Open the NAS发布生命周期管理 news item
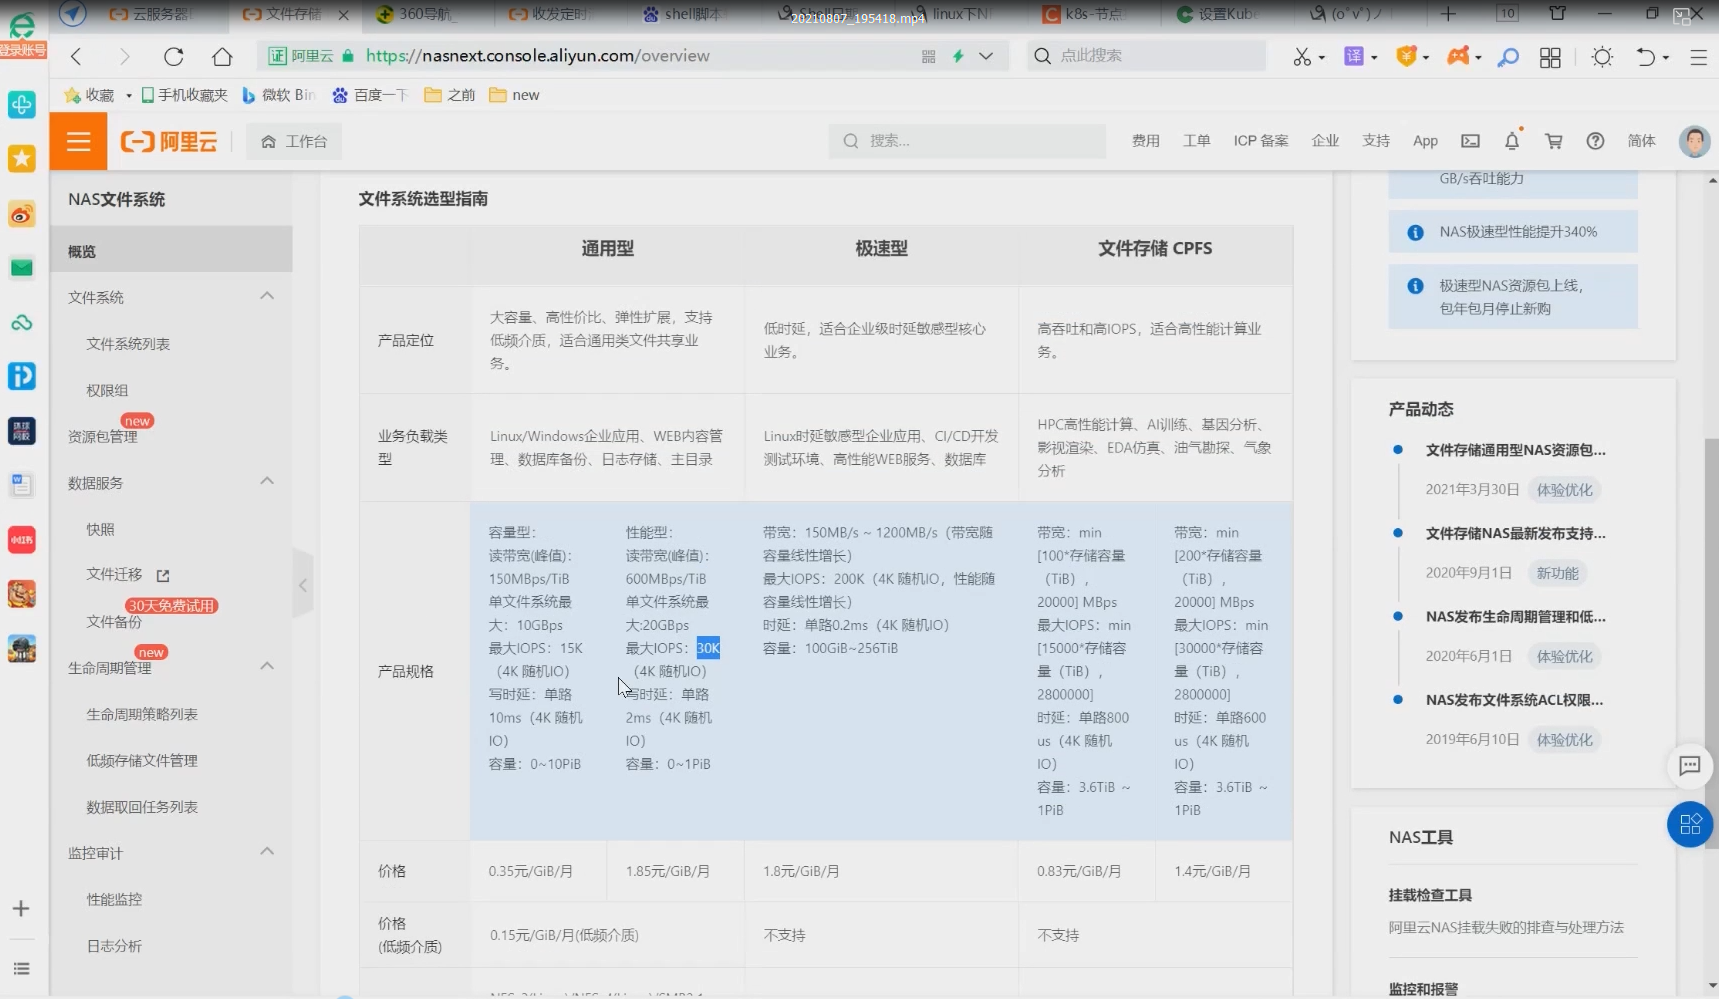 click(x=1515, y=617)
